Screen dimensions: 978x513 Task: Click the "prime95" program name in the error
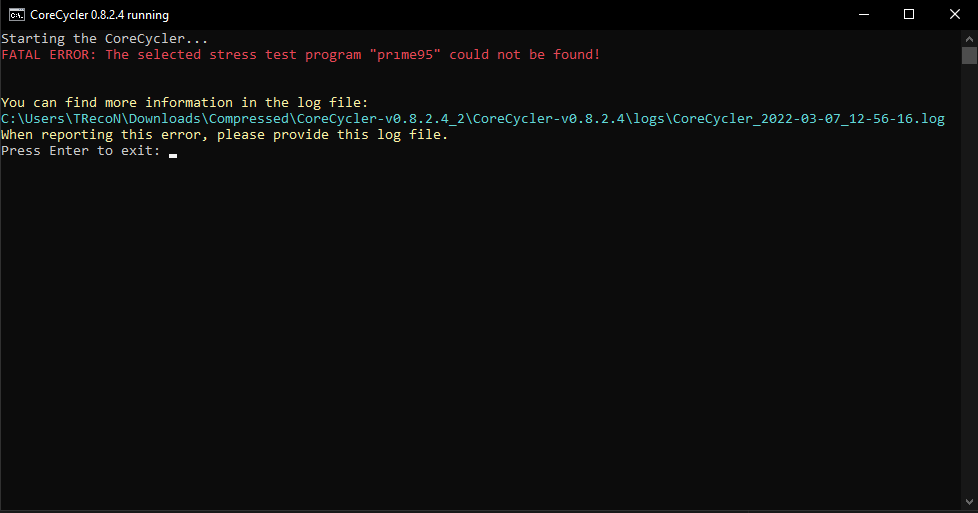405,55
